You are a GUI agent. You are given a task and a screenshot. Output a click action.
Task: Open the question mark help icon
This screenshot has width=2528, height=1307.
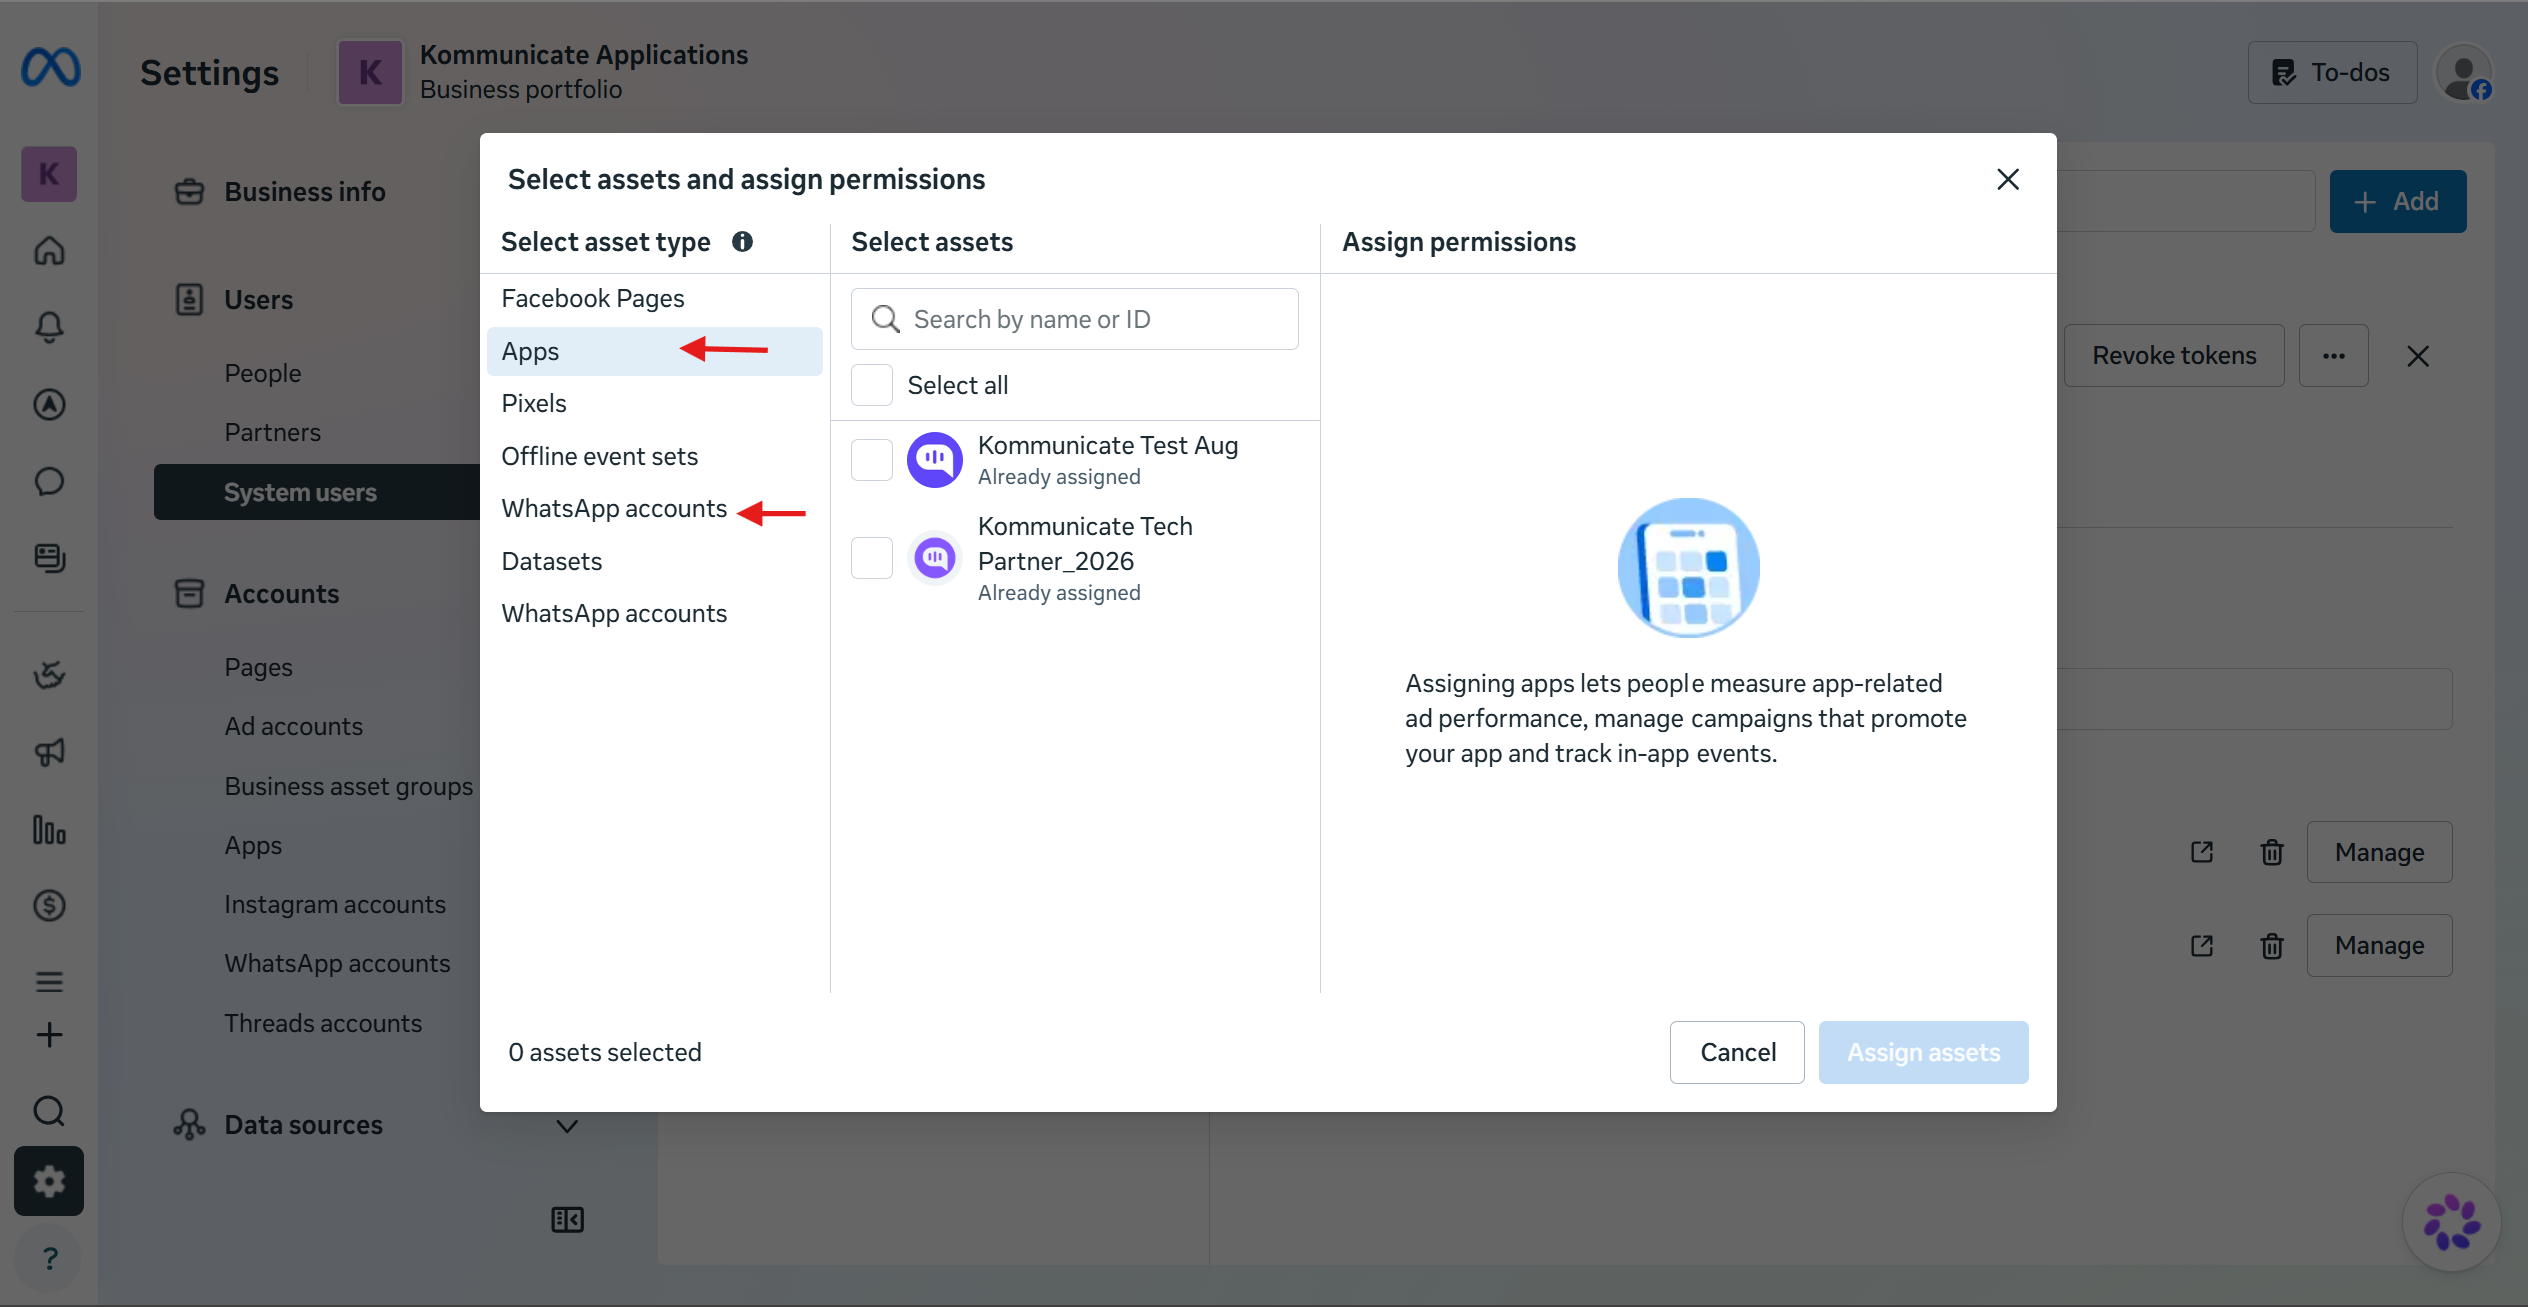(49, 1258)
